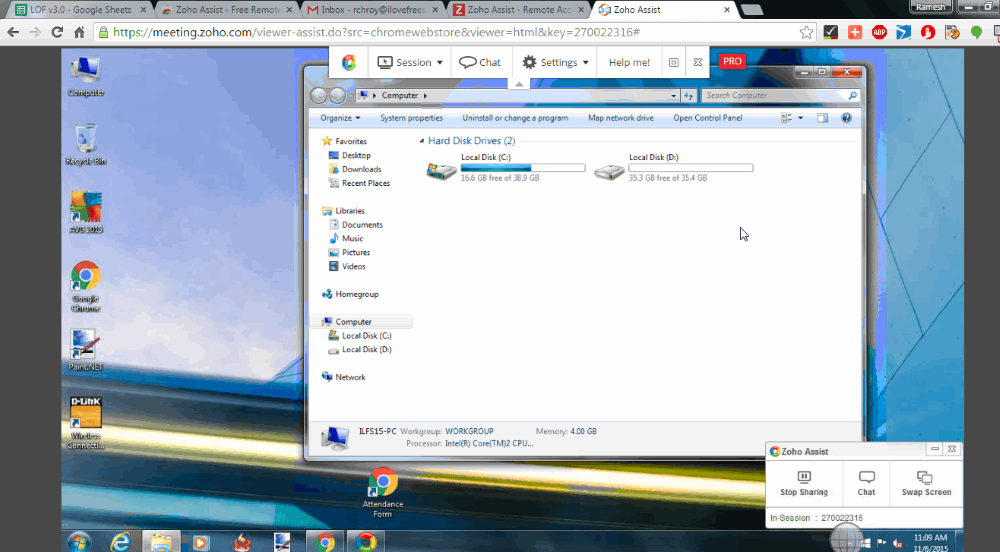Select Downloads under Favorites
Image resolution: width=1000 pixels, height=552 pixels.
[355, 170]
